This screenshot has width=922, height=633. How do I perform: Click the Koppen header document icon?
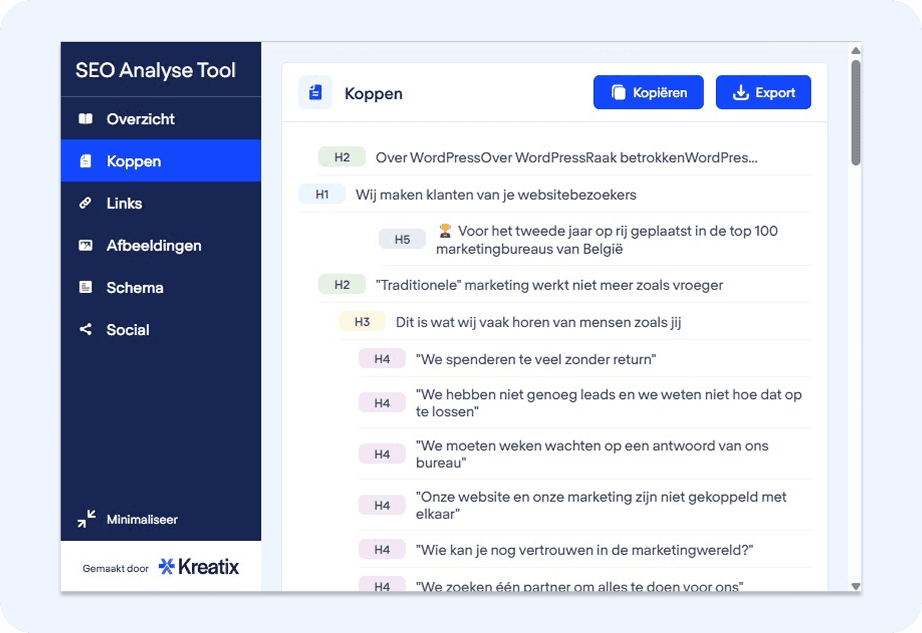(316, 93)
